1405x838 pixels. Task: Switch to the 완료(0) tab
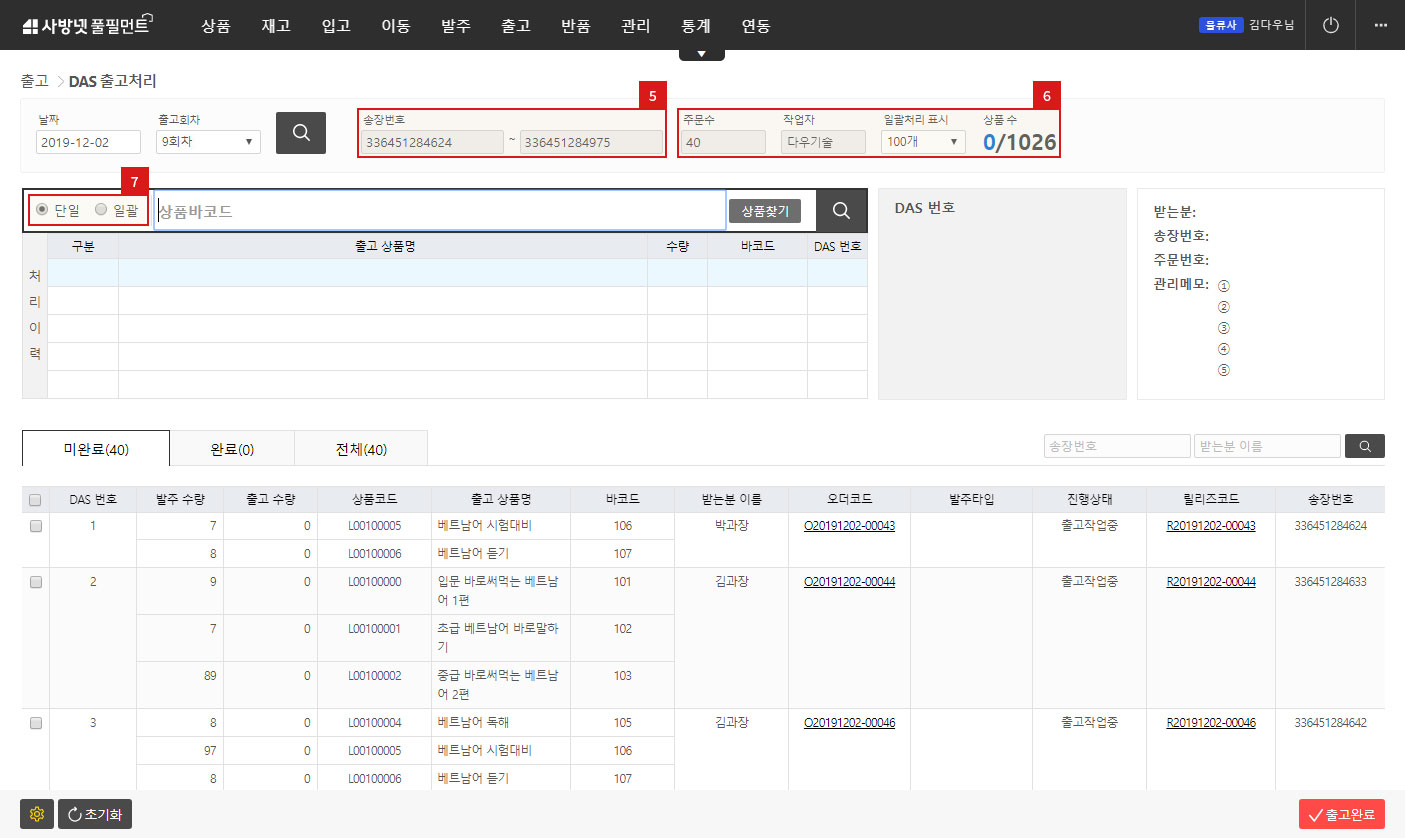(232, 447)
